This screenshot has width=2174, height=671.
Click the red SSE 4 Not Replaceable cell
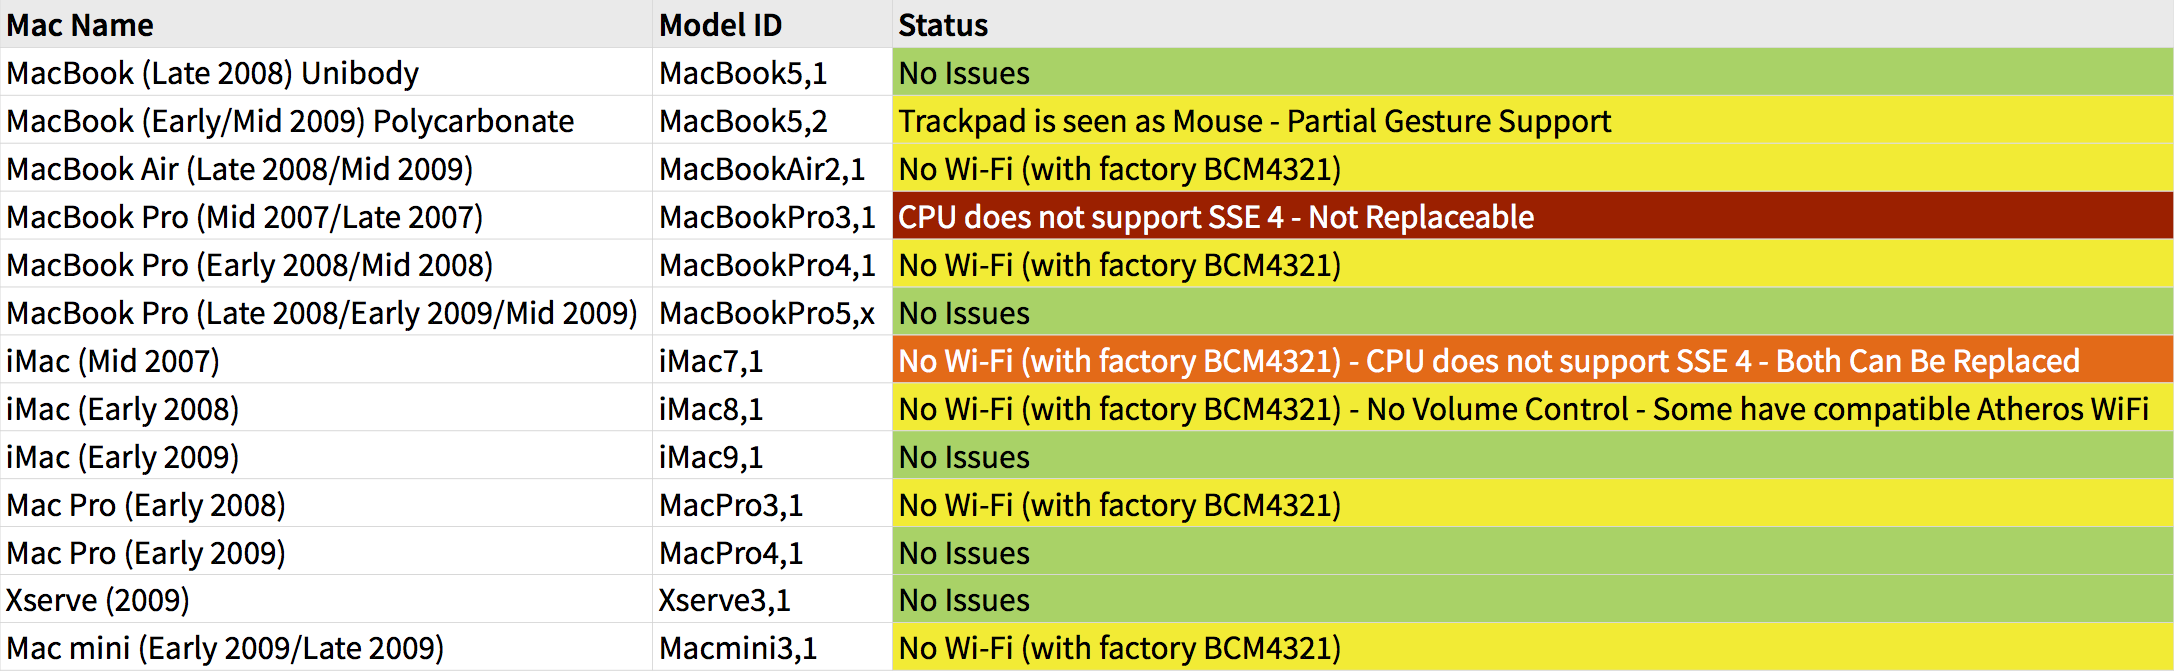tap(1215, 217)
